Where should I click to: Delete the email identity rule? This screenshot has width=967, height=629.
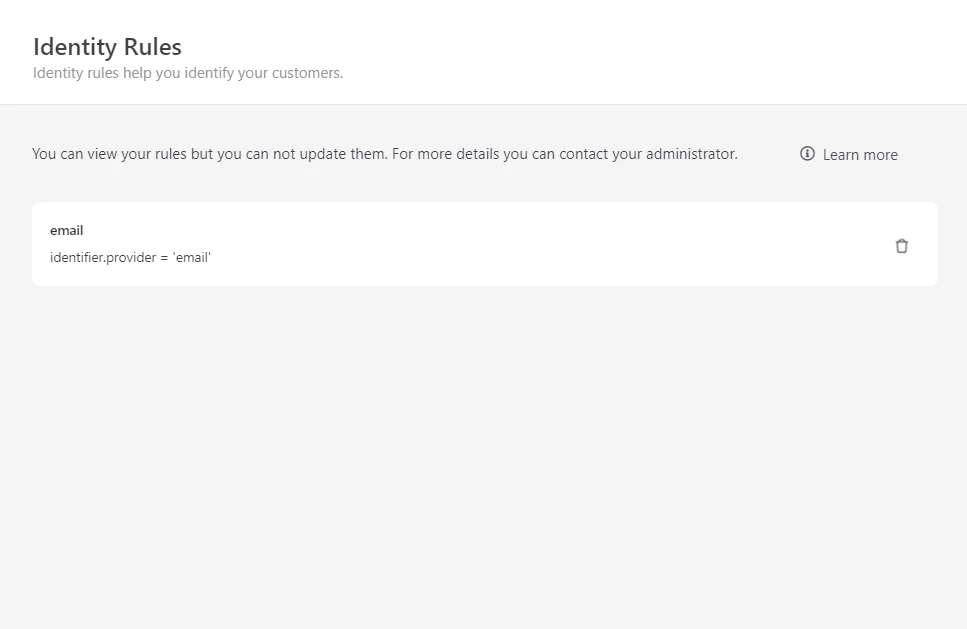coord(902,246)
